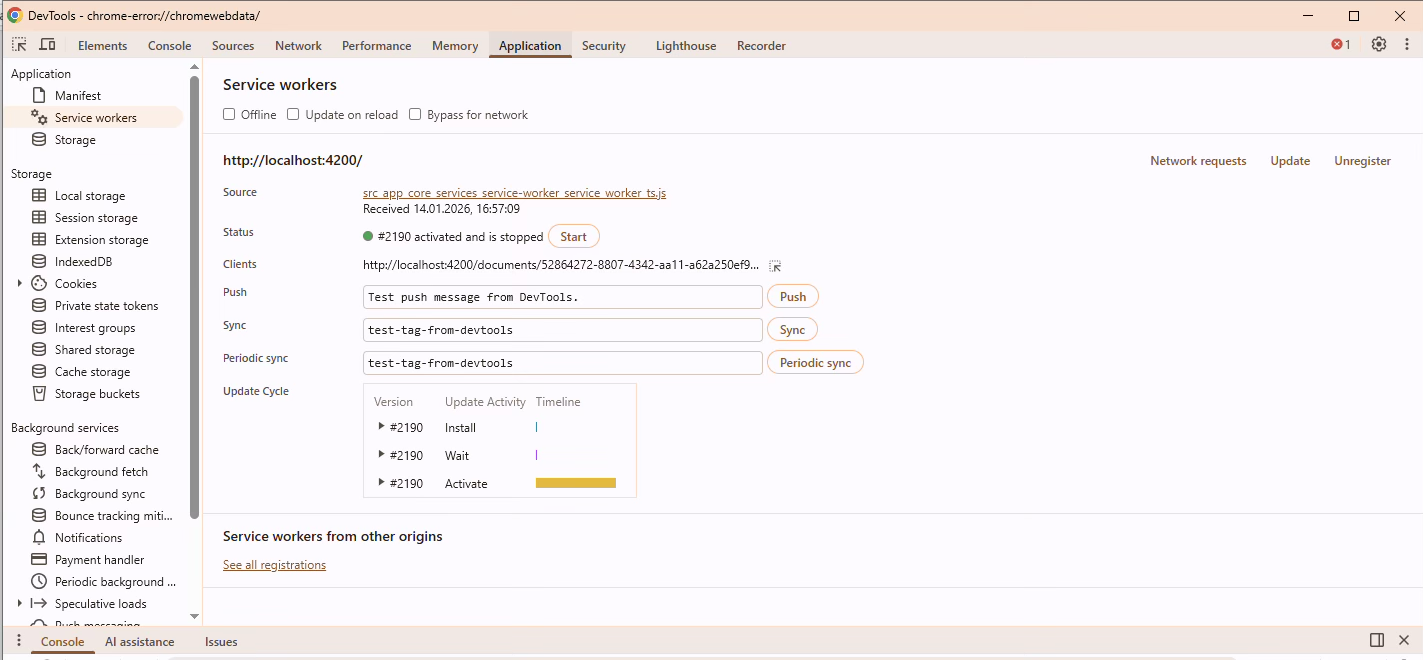Click focus client icon next to Clients URL

775,266
